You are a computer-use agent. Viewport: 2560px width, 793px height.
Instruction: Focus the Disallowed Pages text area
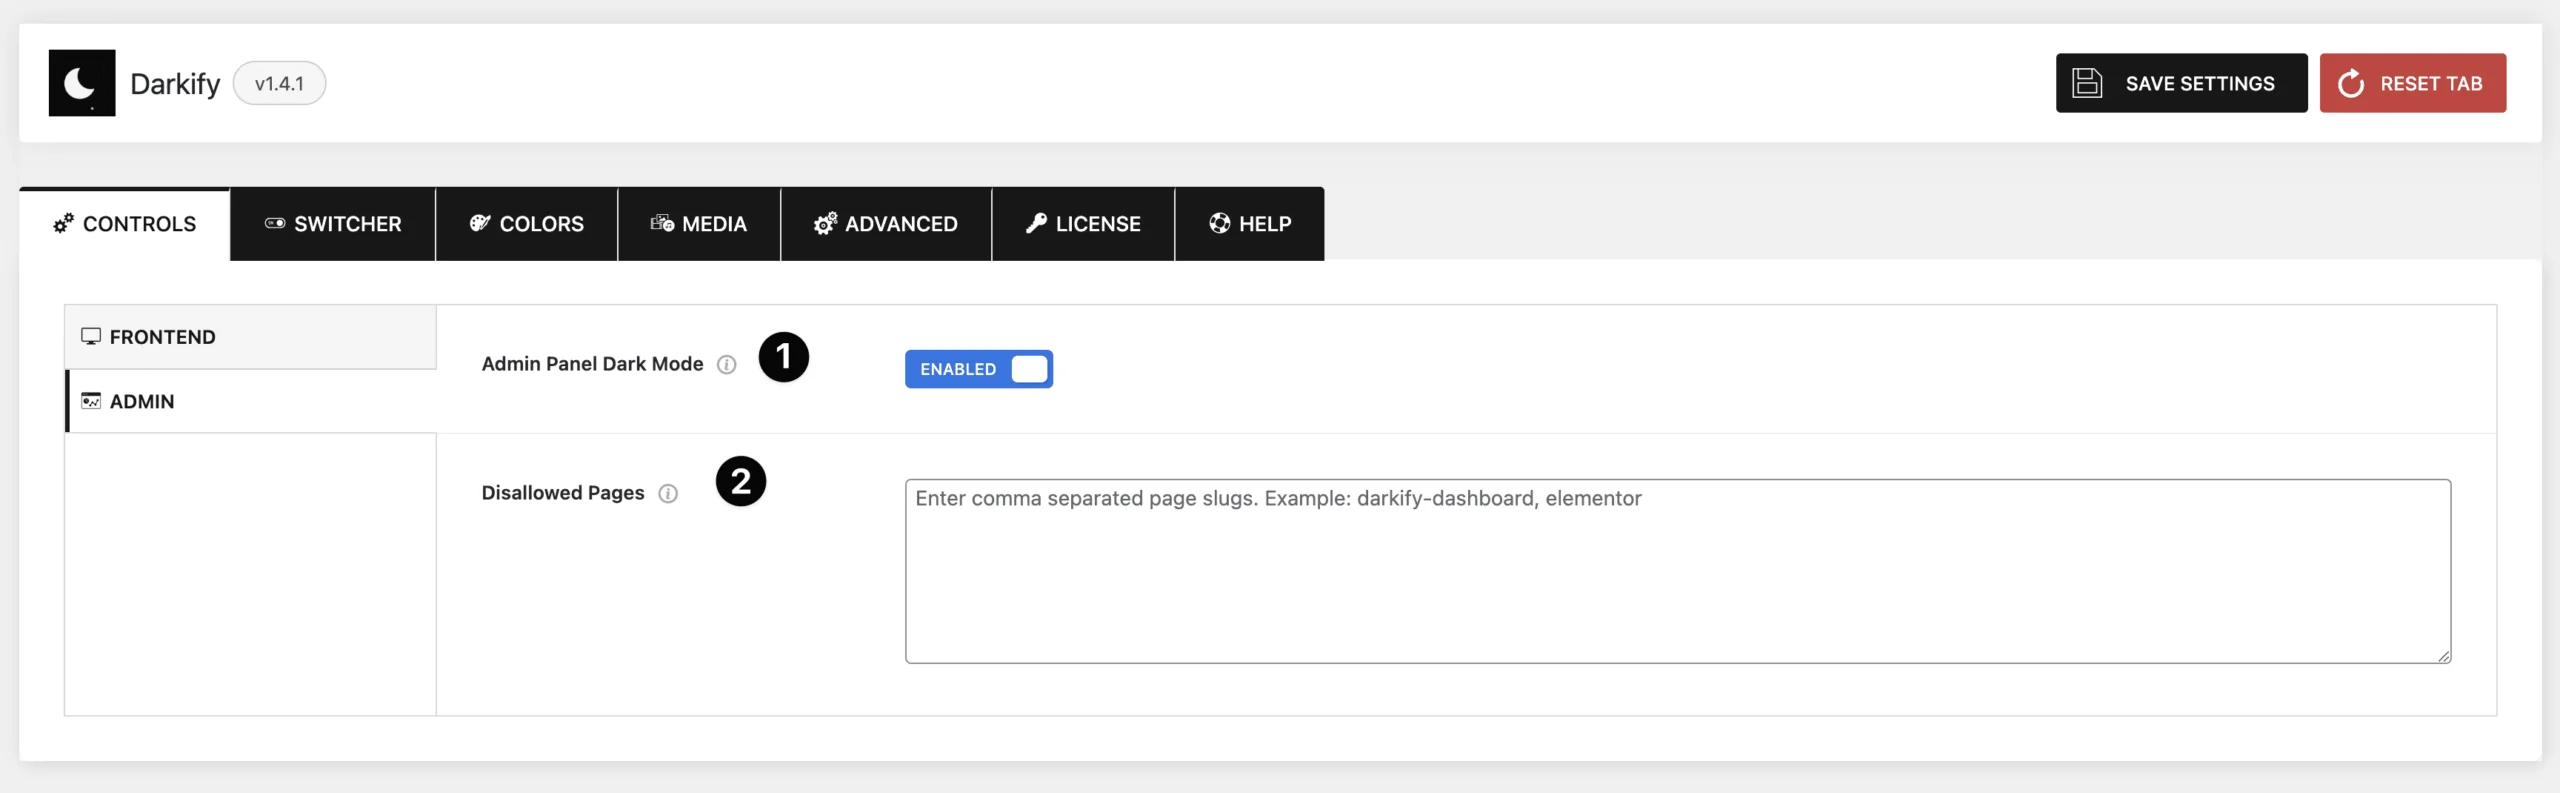click(1678, 571)
